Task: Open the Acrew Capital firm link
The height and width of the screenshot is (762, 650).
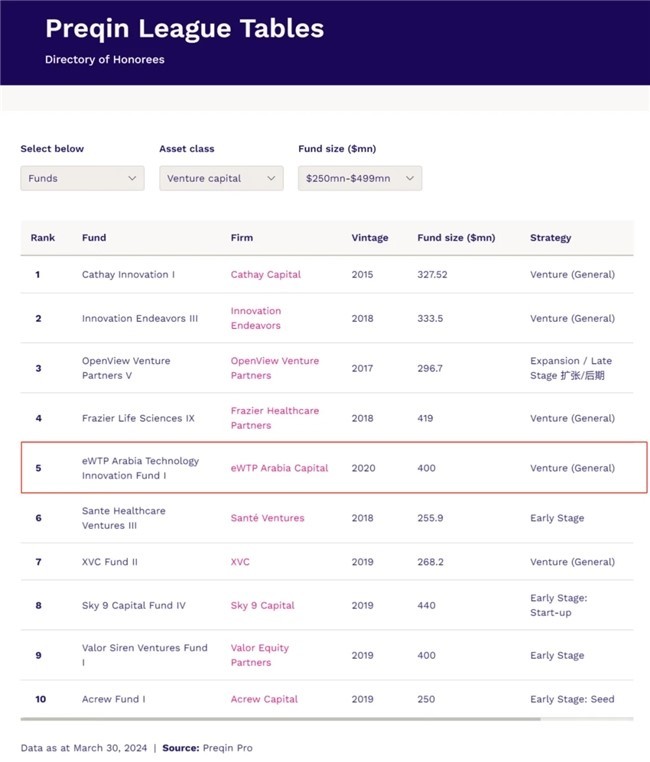Action: pos(265,699)
